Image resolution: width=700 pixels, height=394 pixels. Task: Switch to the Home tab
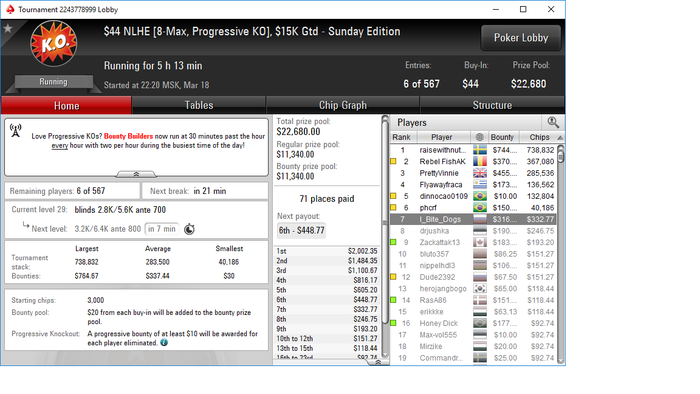pos(66,105)
